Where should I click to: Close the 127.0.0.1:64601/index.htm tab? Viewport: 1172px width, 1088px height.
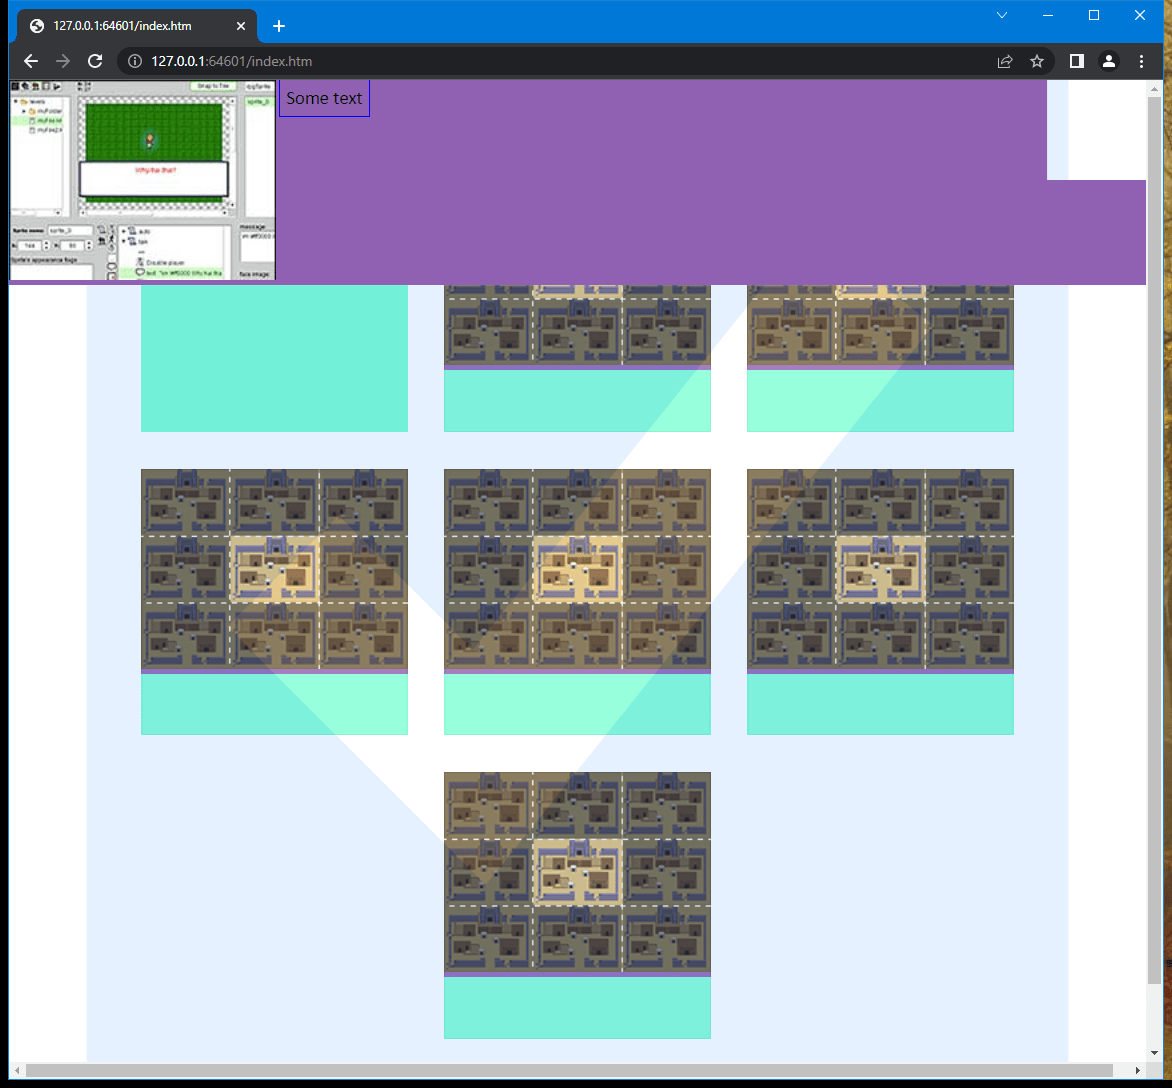pos(241,26)
